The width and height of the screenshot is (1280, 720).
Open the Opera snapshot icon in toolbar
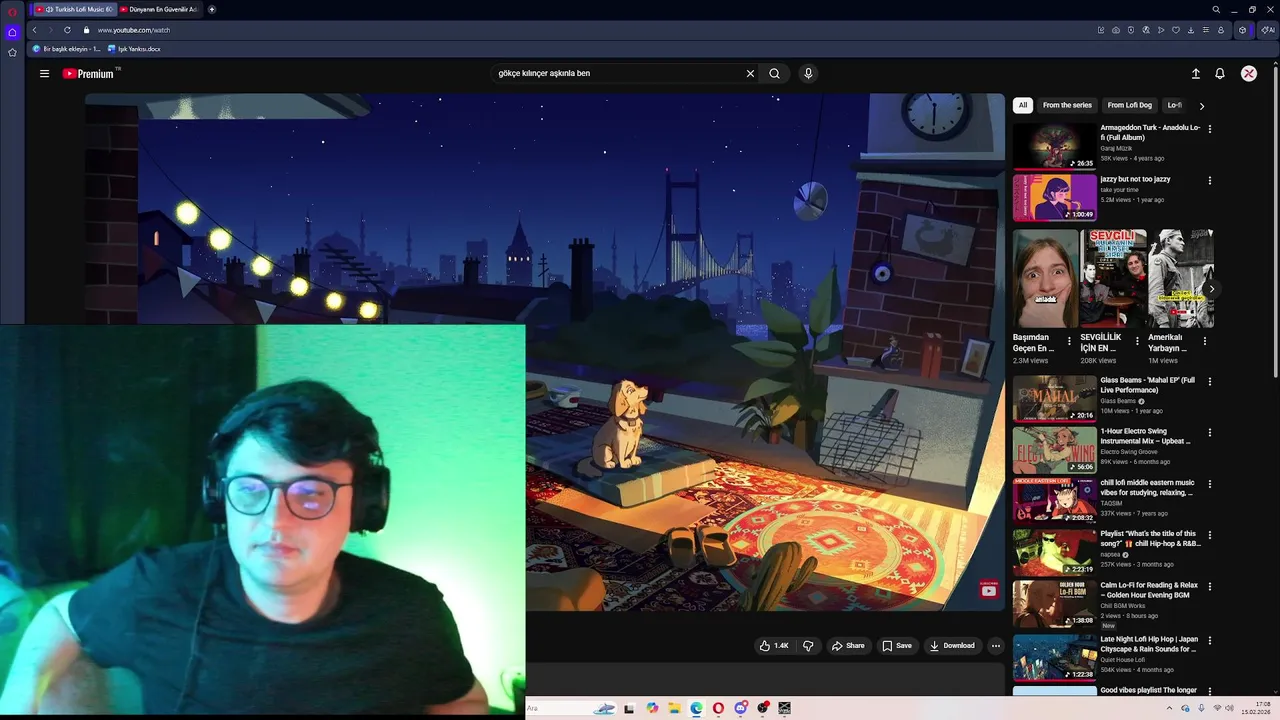[1116, 30]
